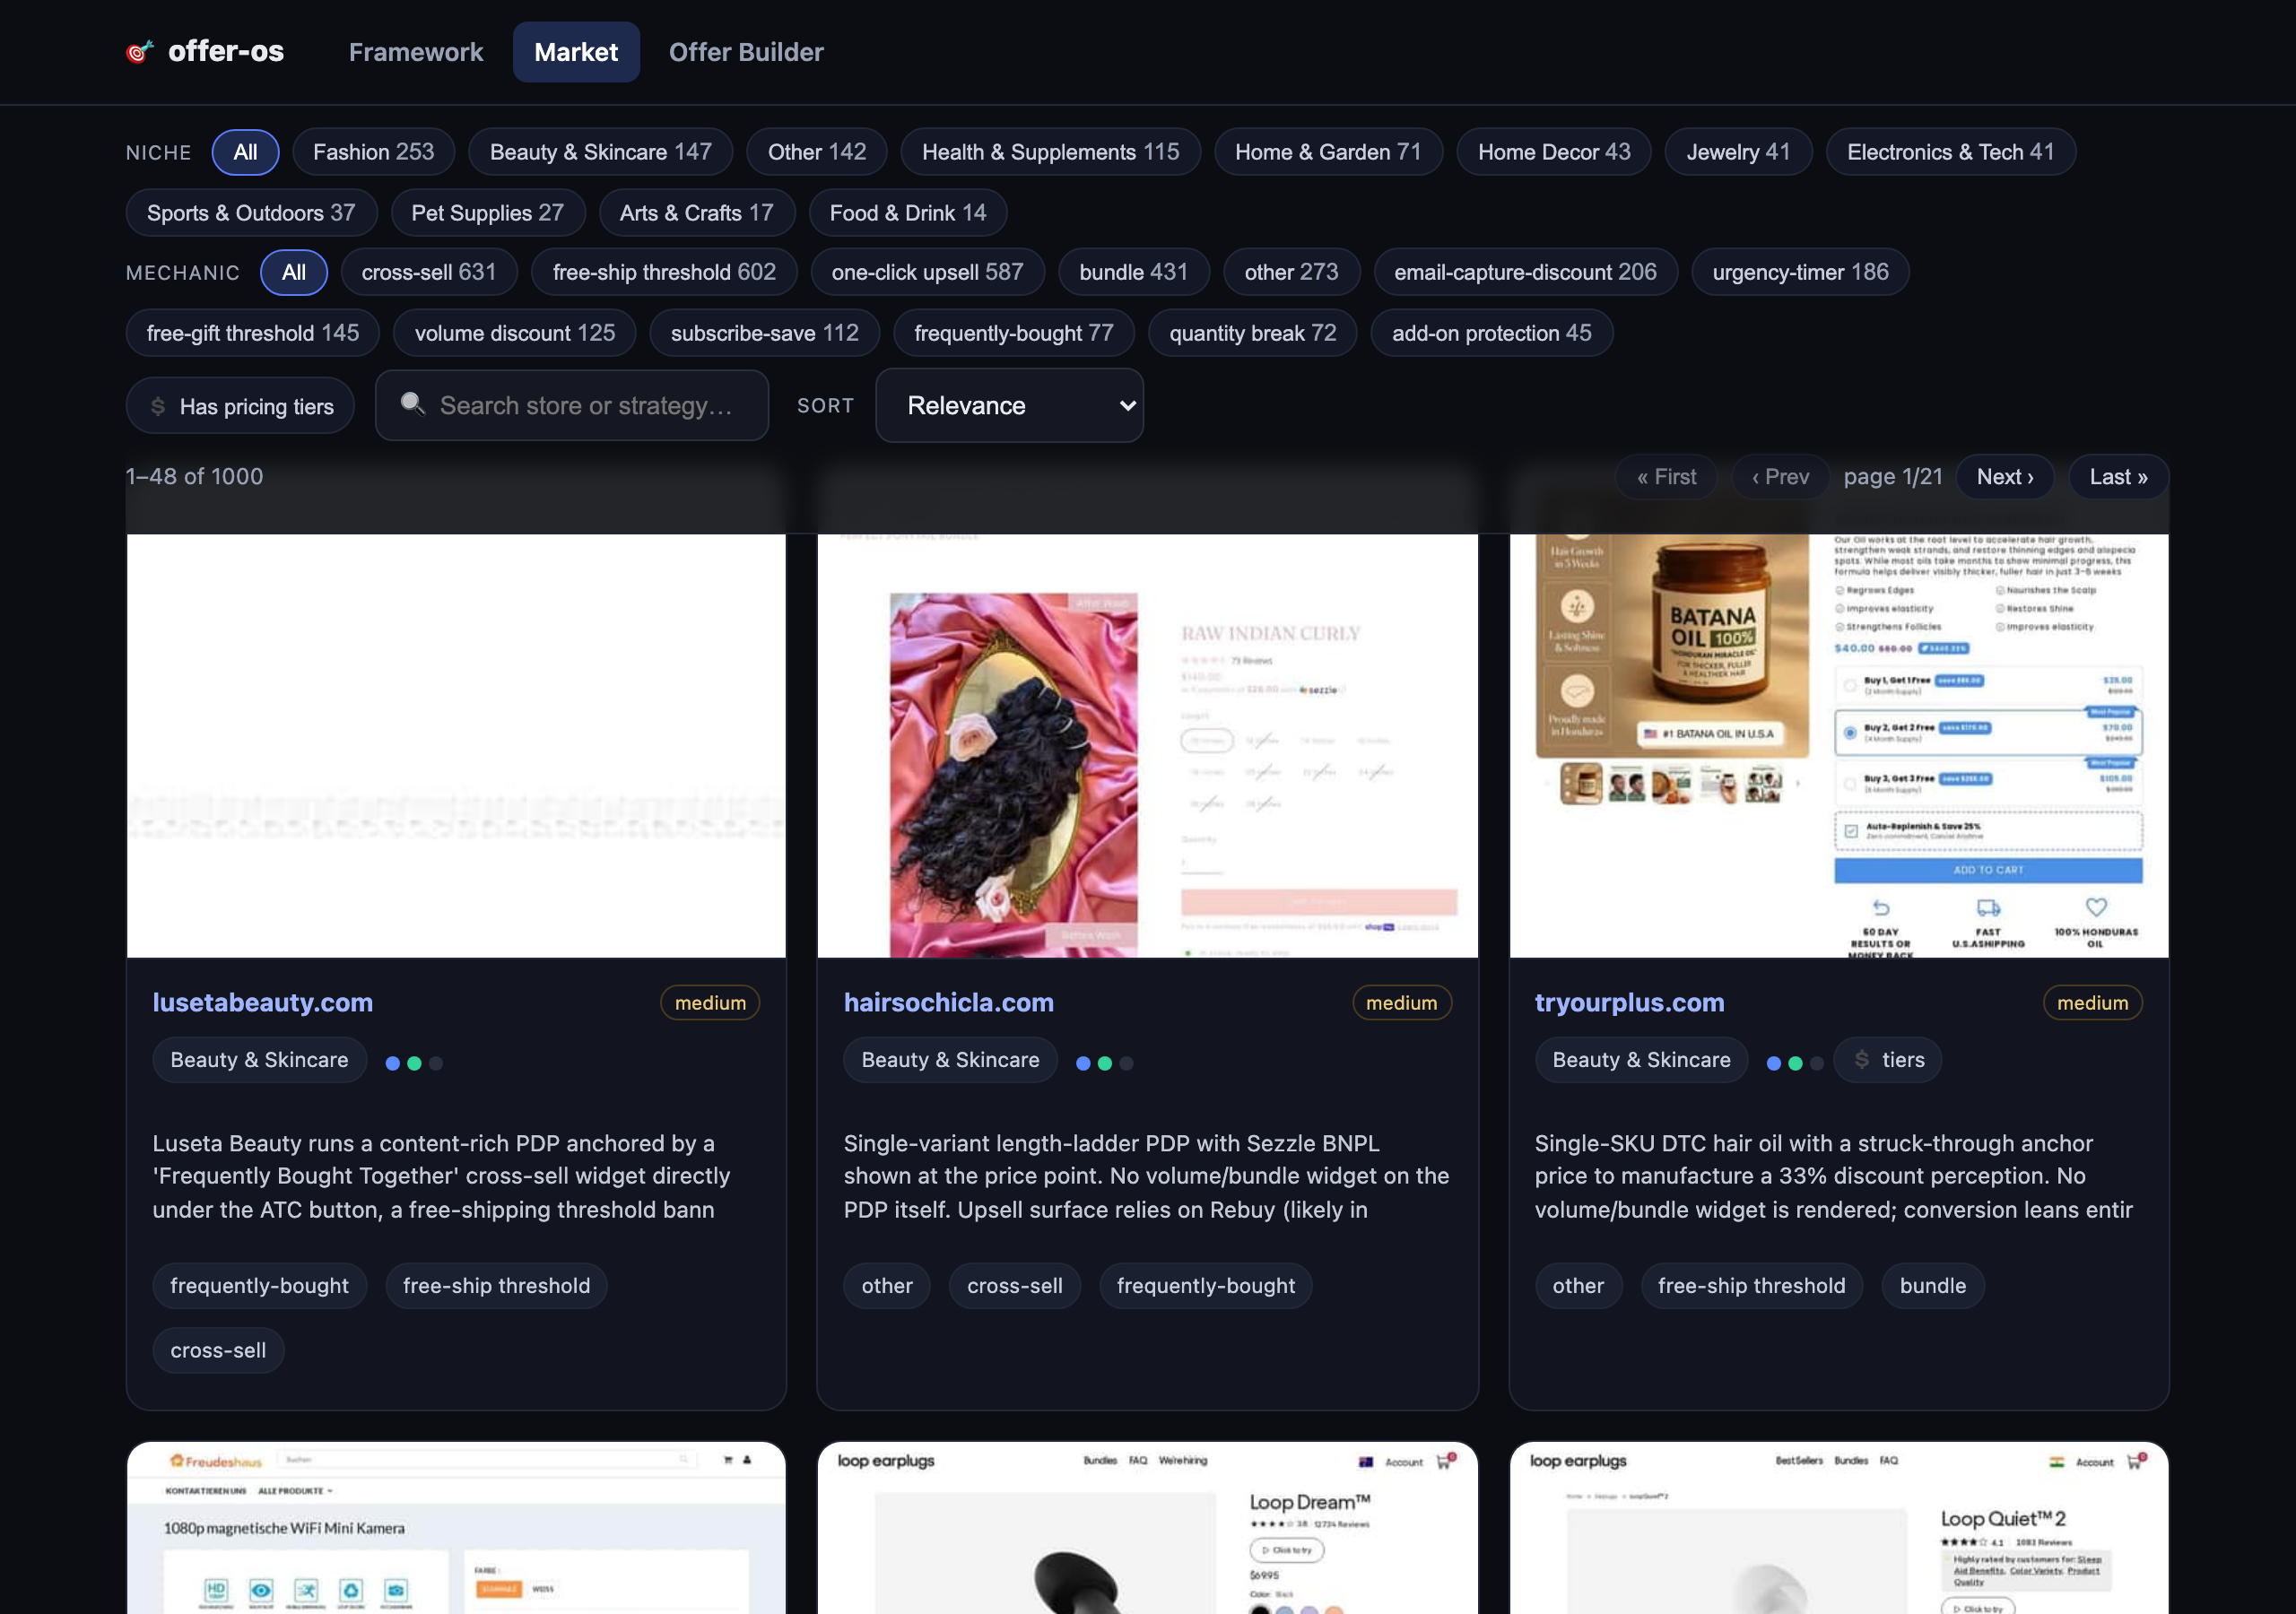
Task: Filter mechanic by other 273
Action: click(x=1292, y=272)
